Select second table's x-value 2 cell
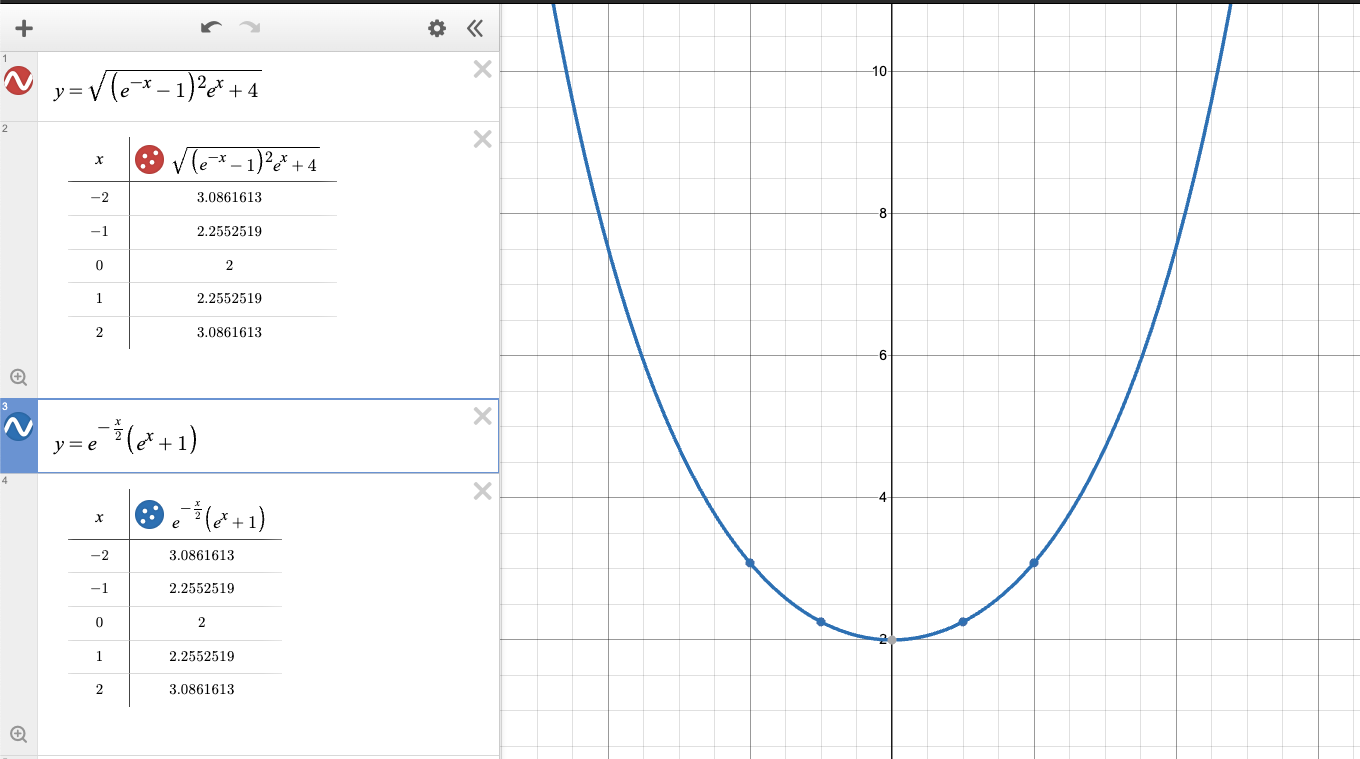Screen dimensions: 1360x759 99,689
